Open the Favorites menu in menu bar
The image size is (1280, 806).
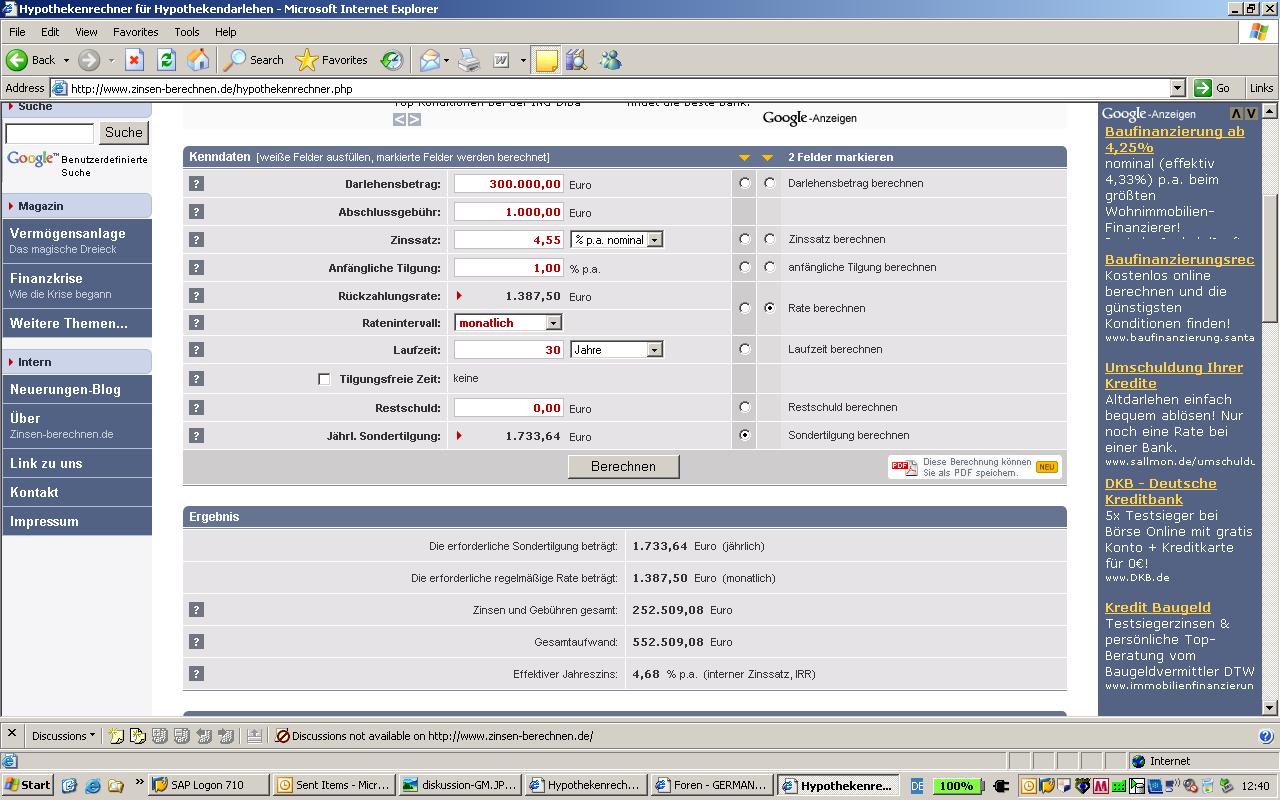click(x=135, y=32)
